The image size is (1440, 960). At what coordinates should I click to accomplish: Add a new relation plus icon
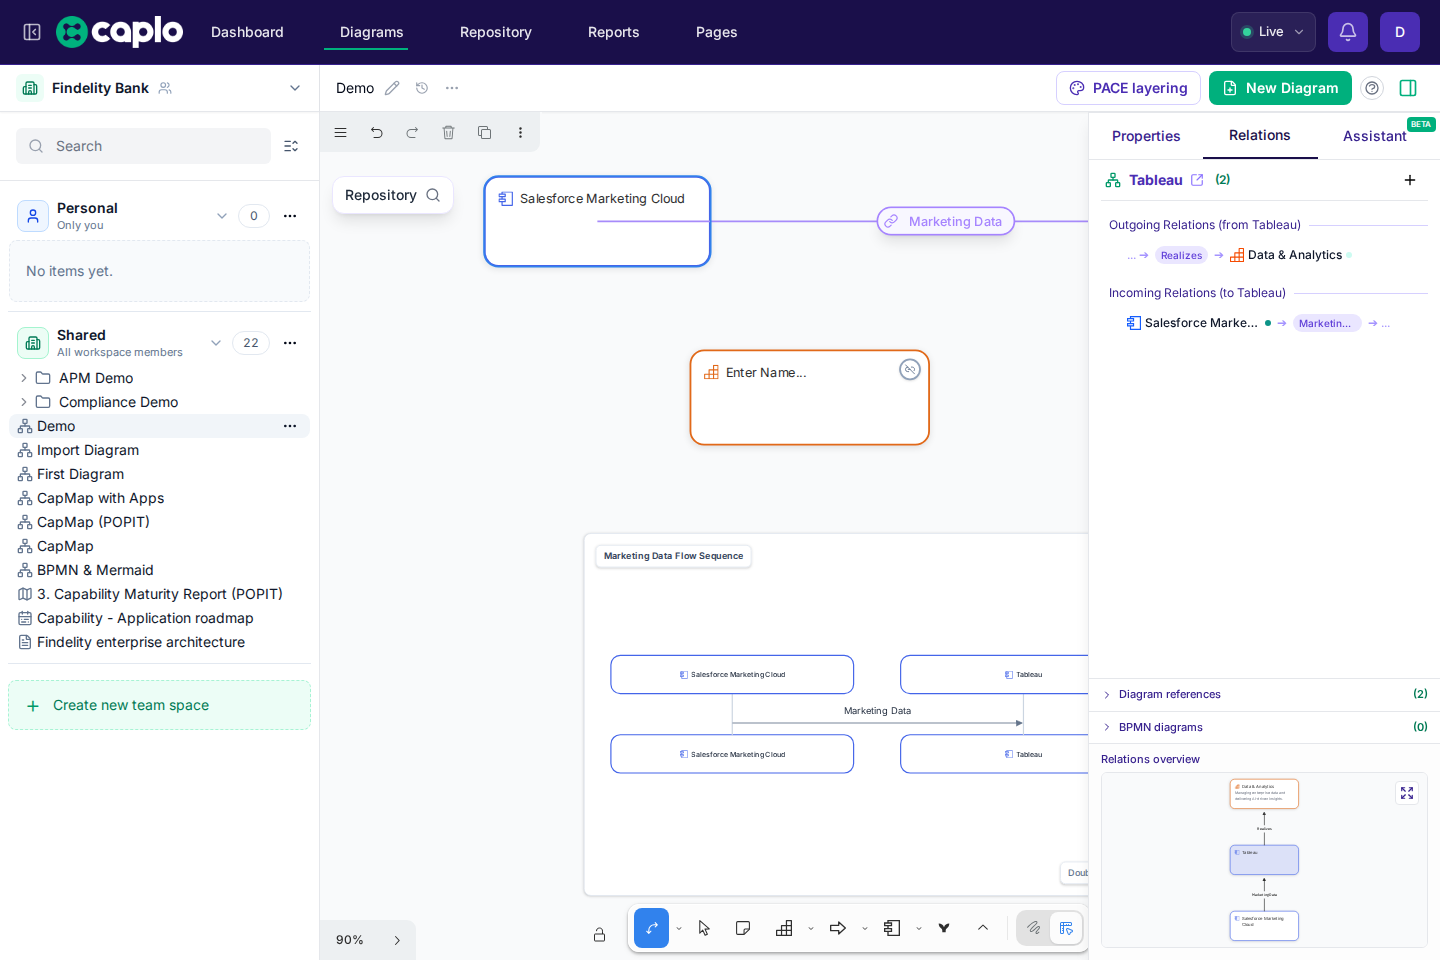click(1410, 180)
